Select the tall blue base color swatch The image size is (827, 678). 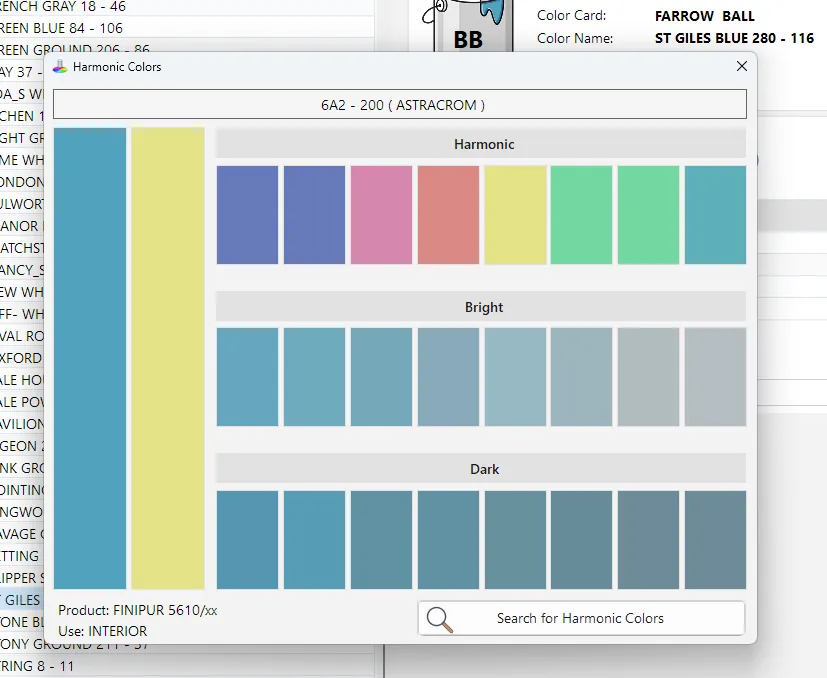click(x=90, y=358)
